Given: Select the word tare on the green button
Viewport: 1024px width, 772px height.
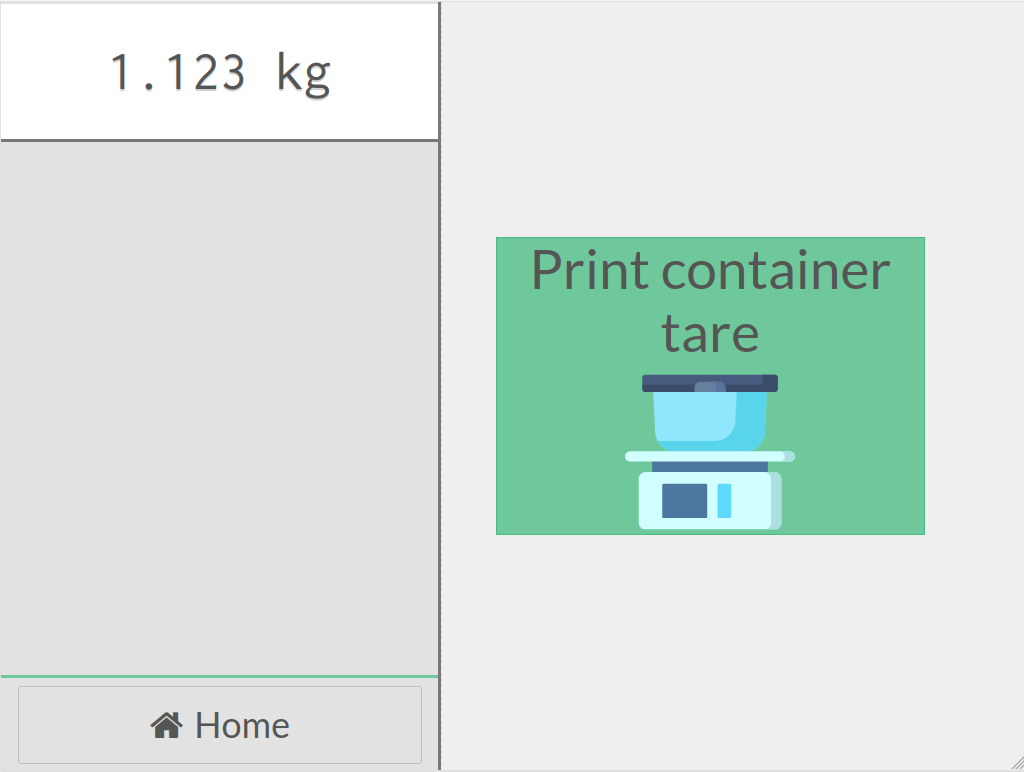Looking at the screenshot, I should (x=710, y=333).
